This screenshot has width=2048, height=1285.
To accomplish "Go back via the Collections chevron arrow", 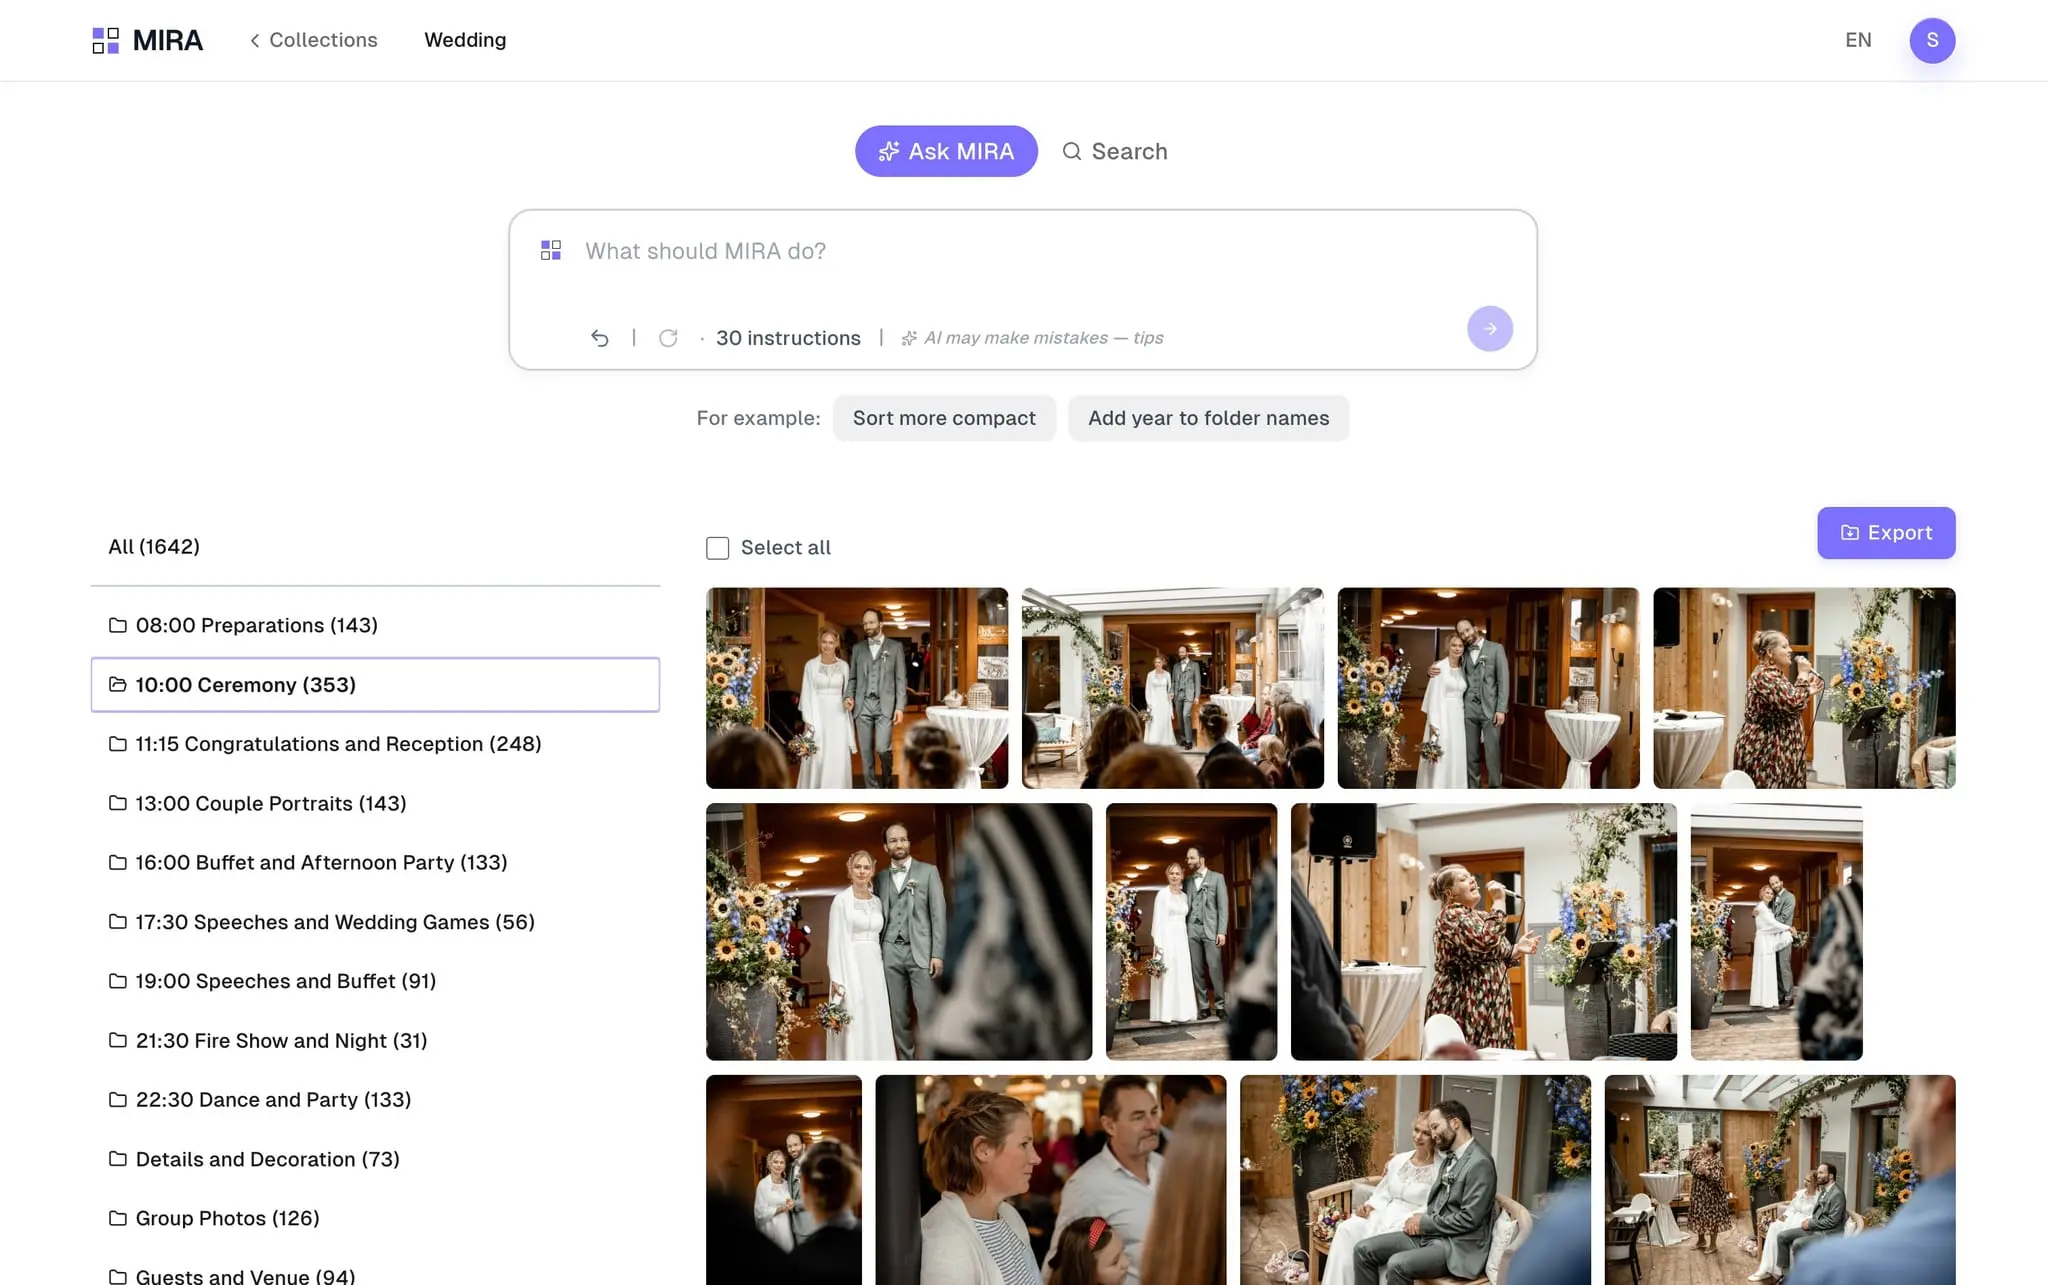I will pos(255,40).
